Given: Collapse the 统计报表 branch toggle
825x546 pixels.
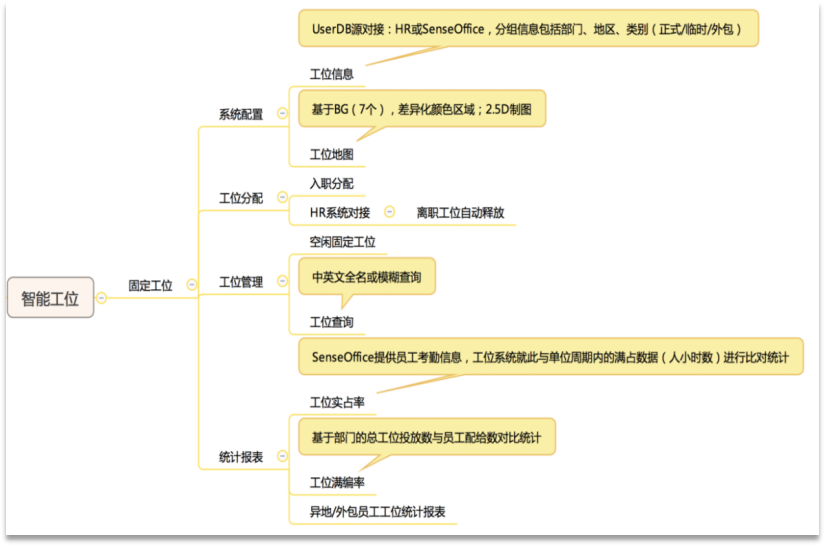Looking at the screenshot, I should click(283, 456).
